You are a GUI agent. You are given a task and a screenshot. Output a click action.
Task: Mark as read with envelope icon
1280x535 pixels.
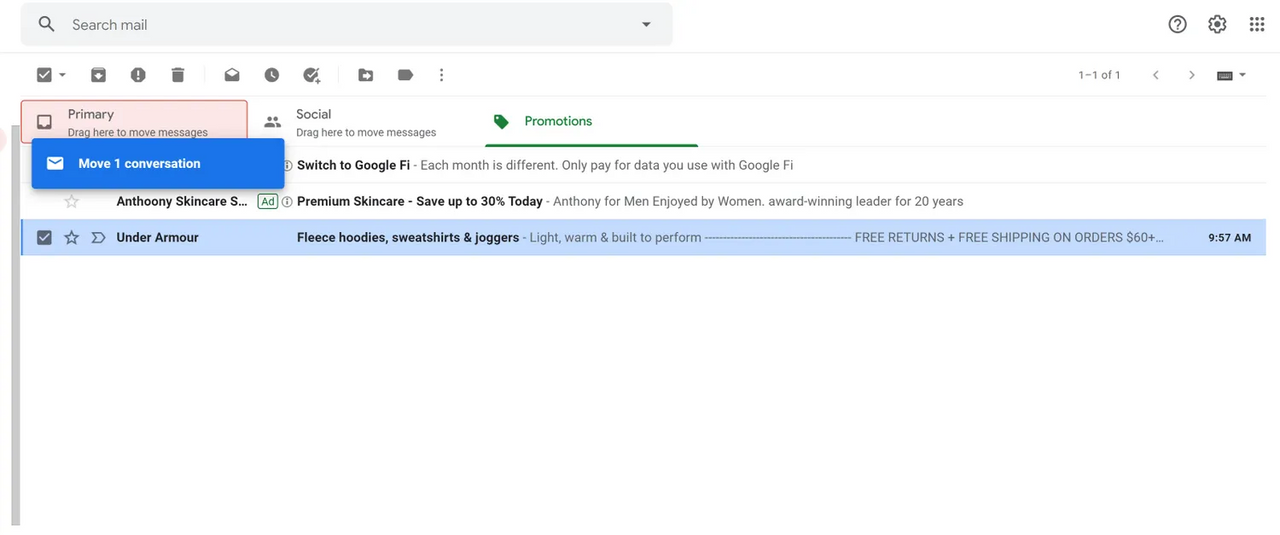tap(232, 75)
